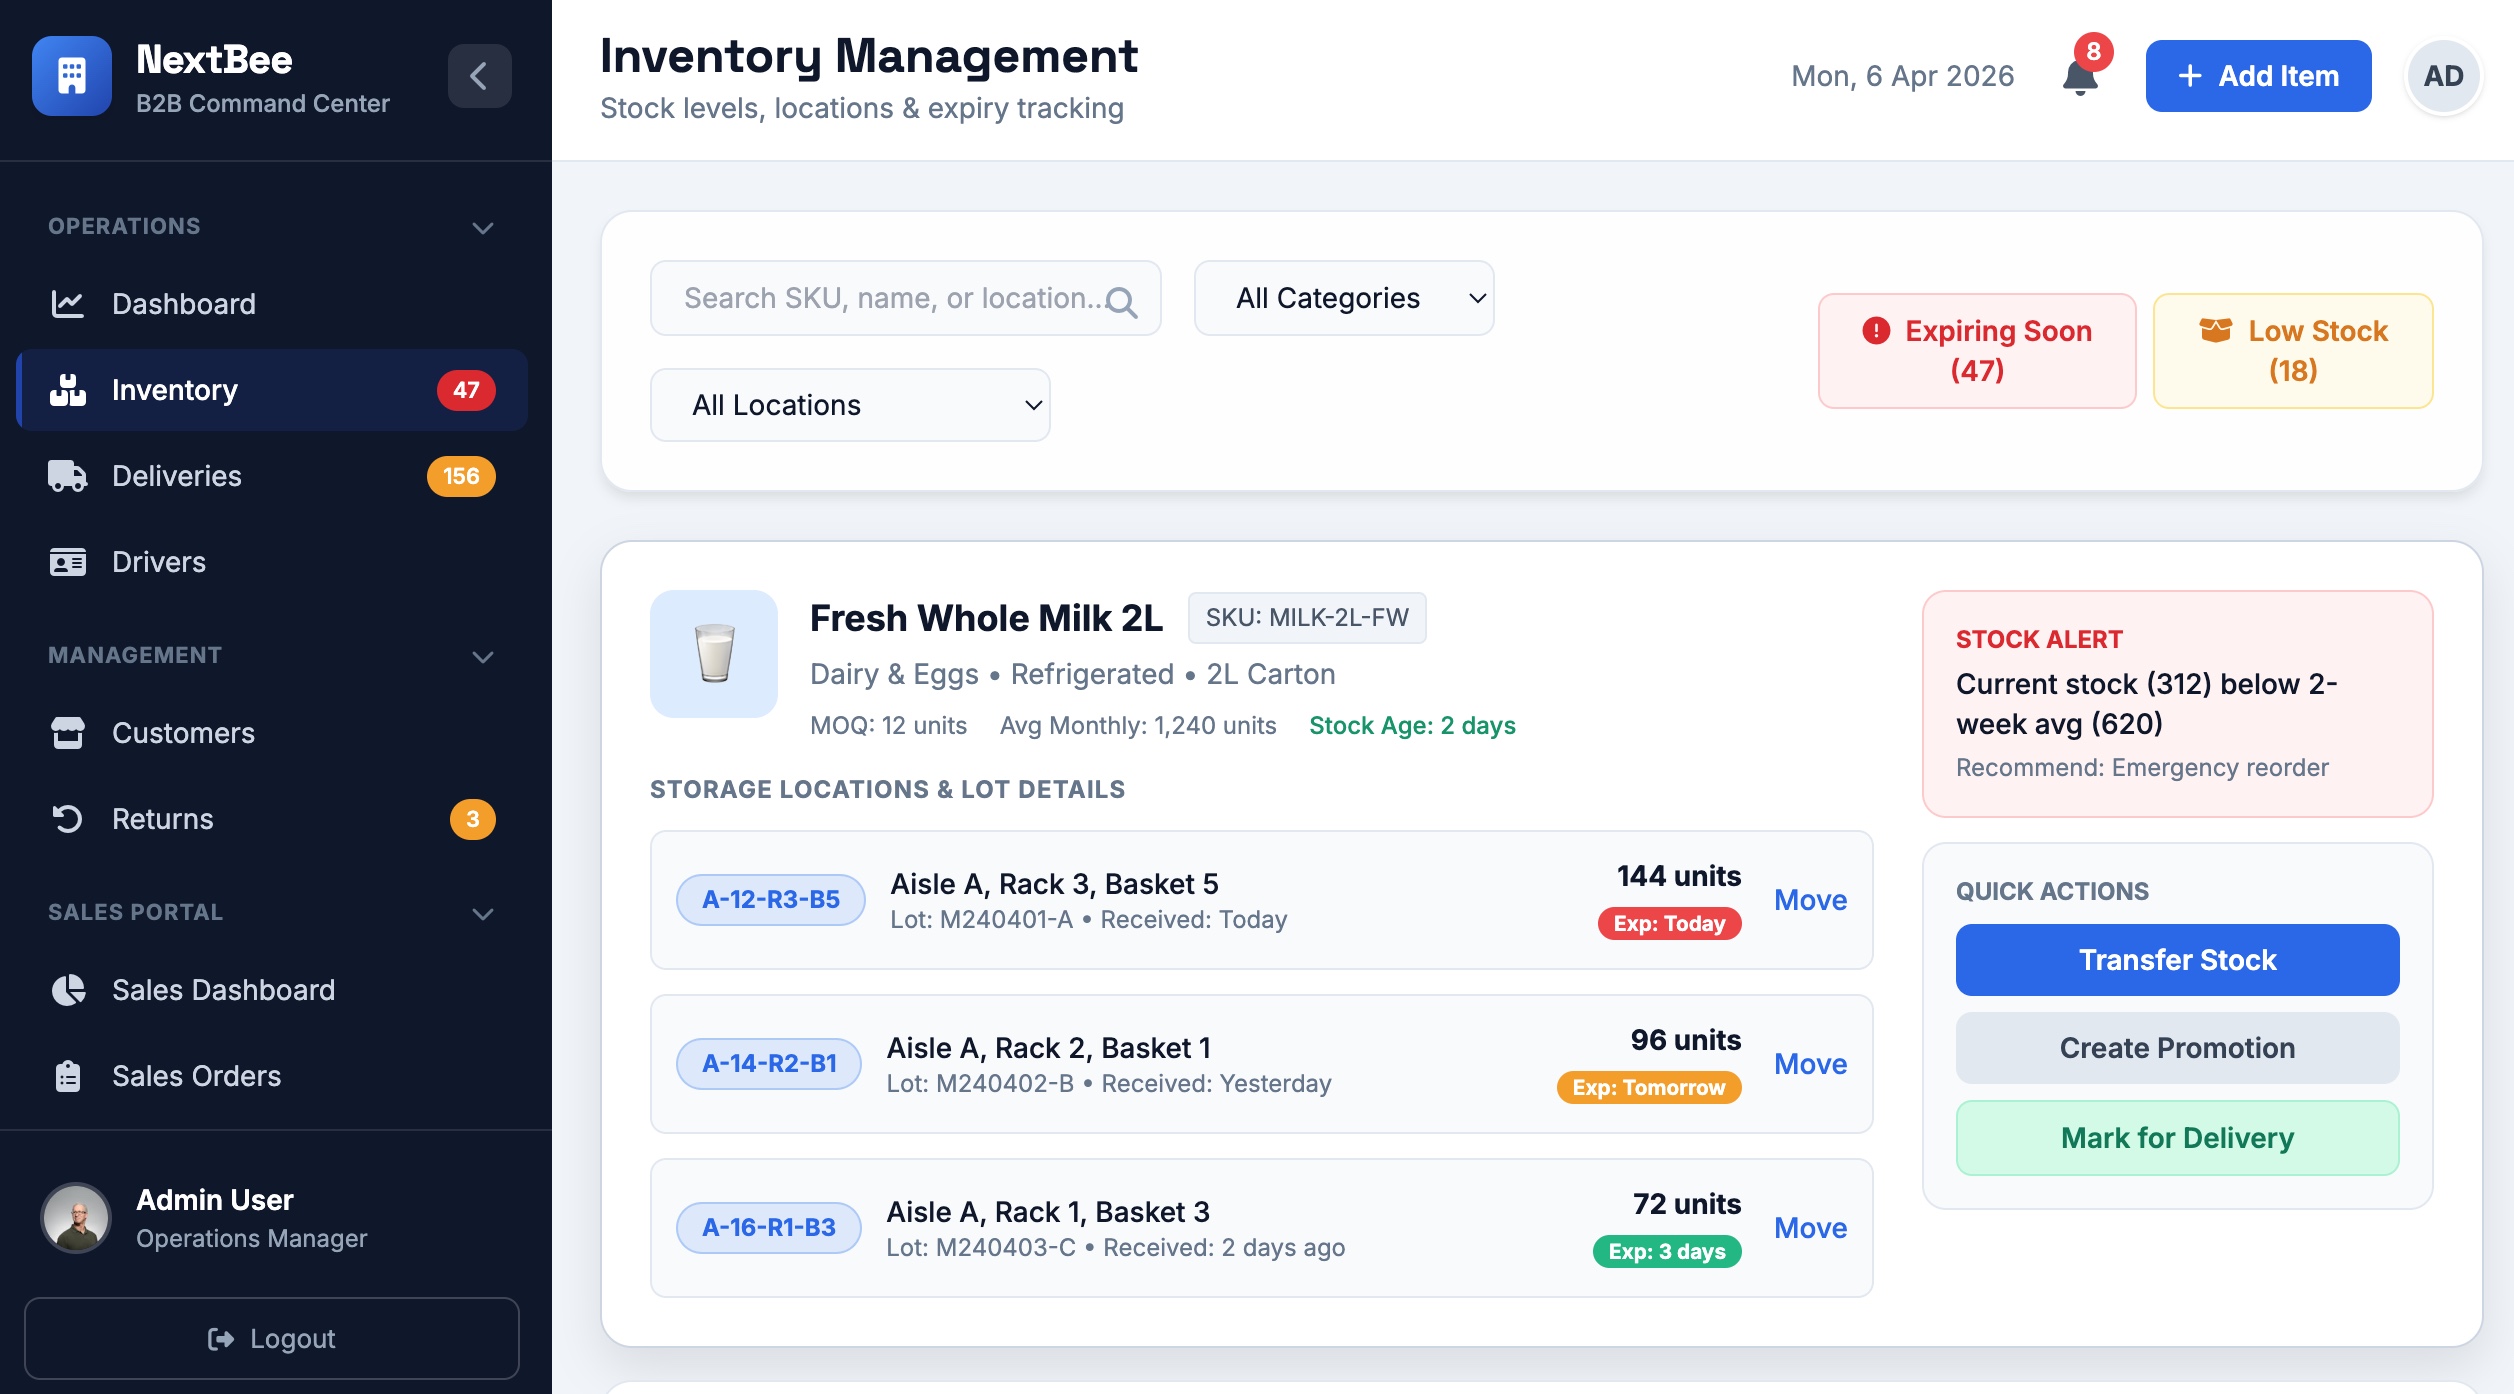2514x1394 pixels.
Task: Open the All Locations dropdown
Action: pyautogui.click(x=850, y=405)
